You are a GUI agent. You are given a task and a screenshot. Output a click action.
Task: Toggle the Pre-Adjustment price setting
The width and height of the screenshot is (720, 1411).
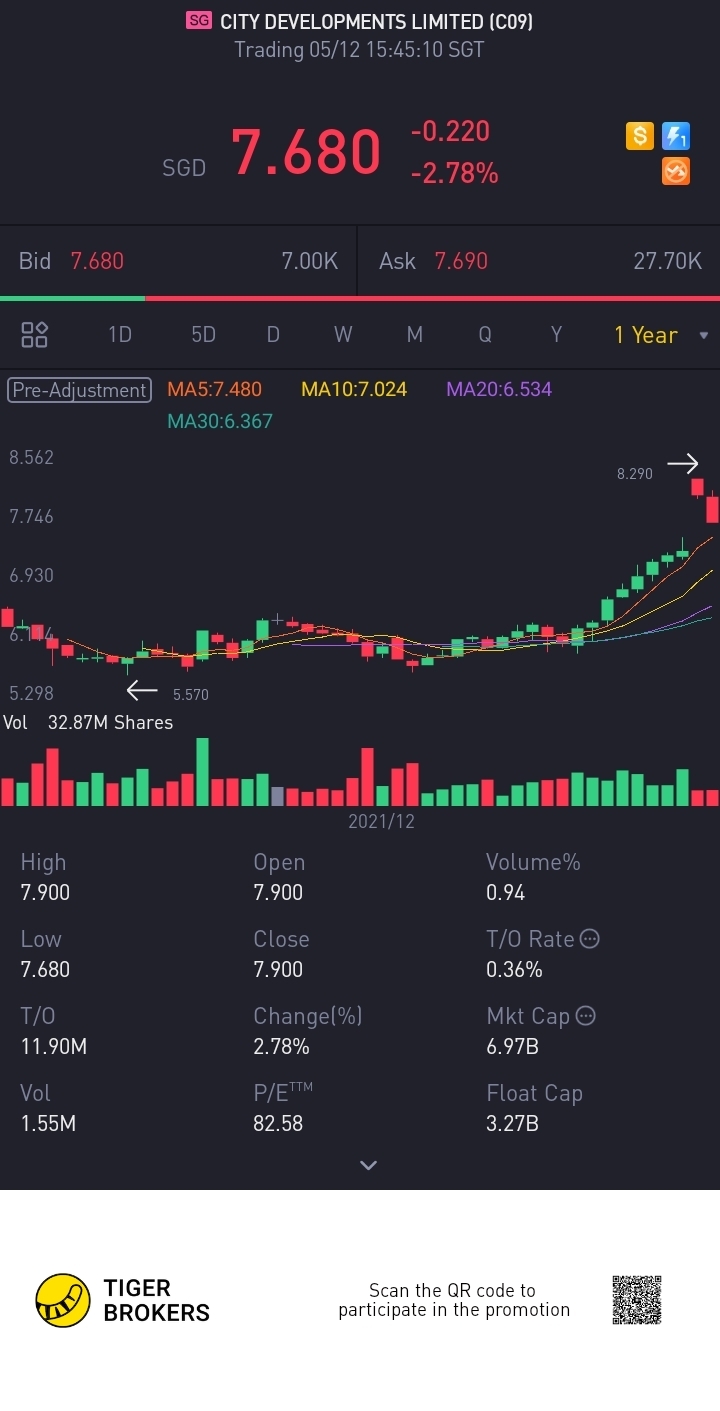79,390
